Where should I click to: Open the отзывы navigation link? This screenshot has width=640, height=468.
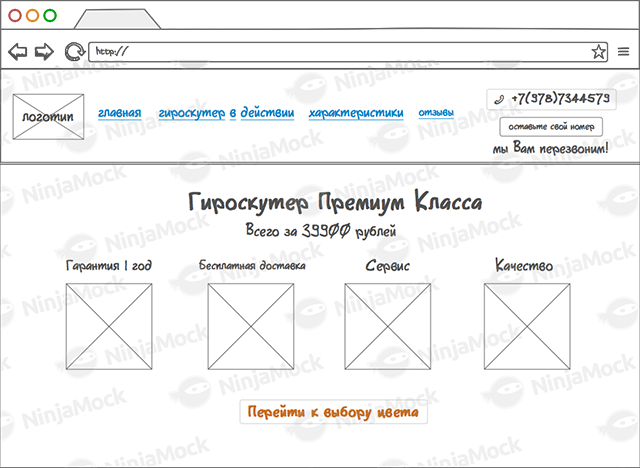(436, 112)
